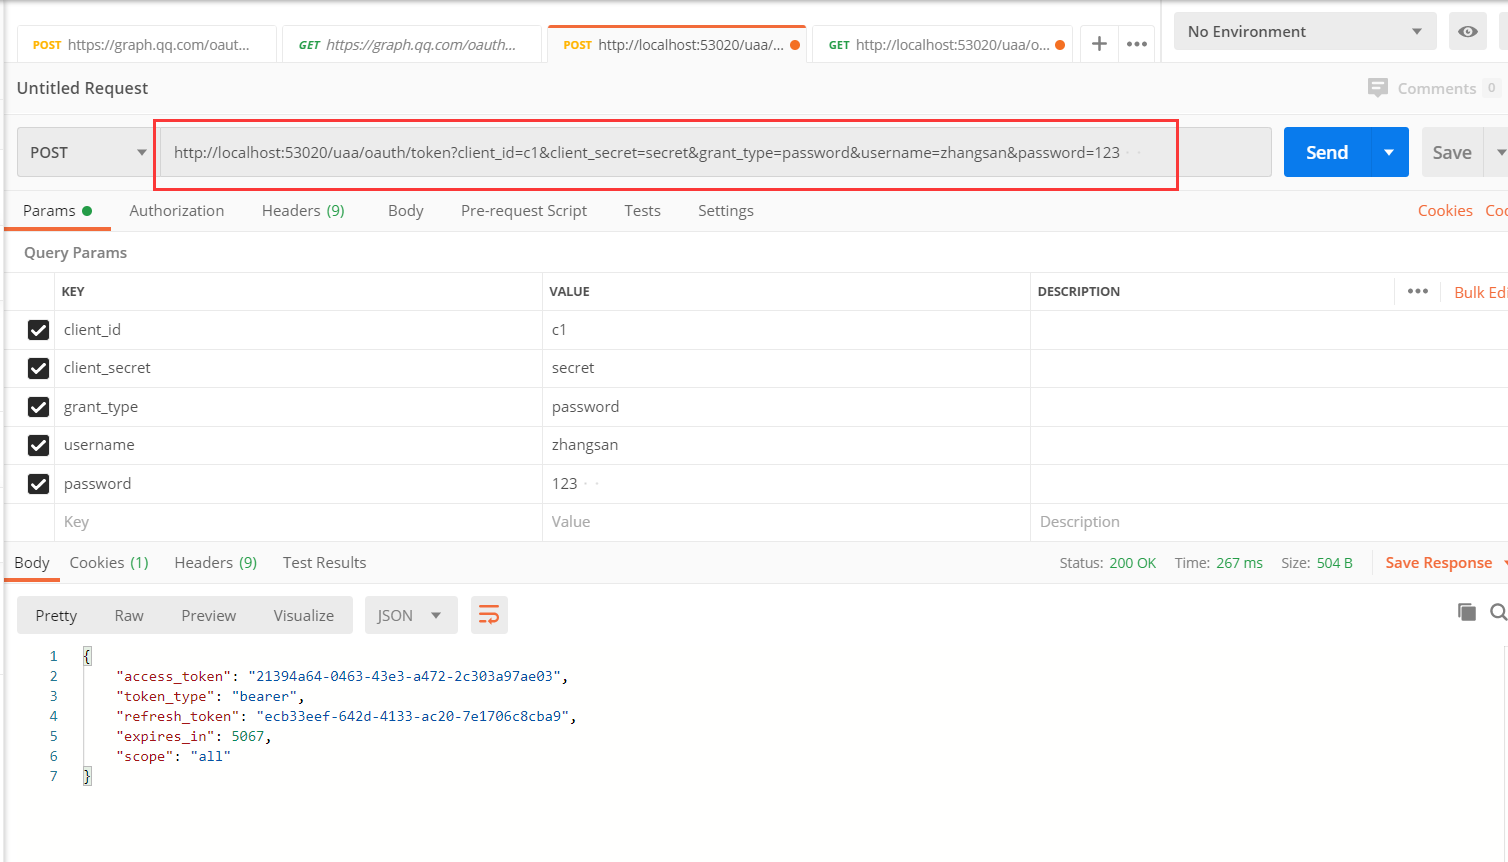Disable the grant_type parameter checkbox

[x=39, y=407]
